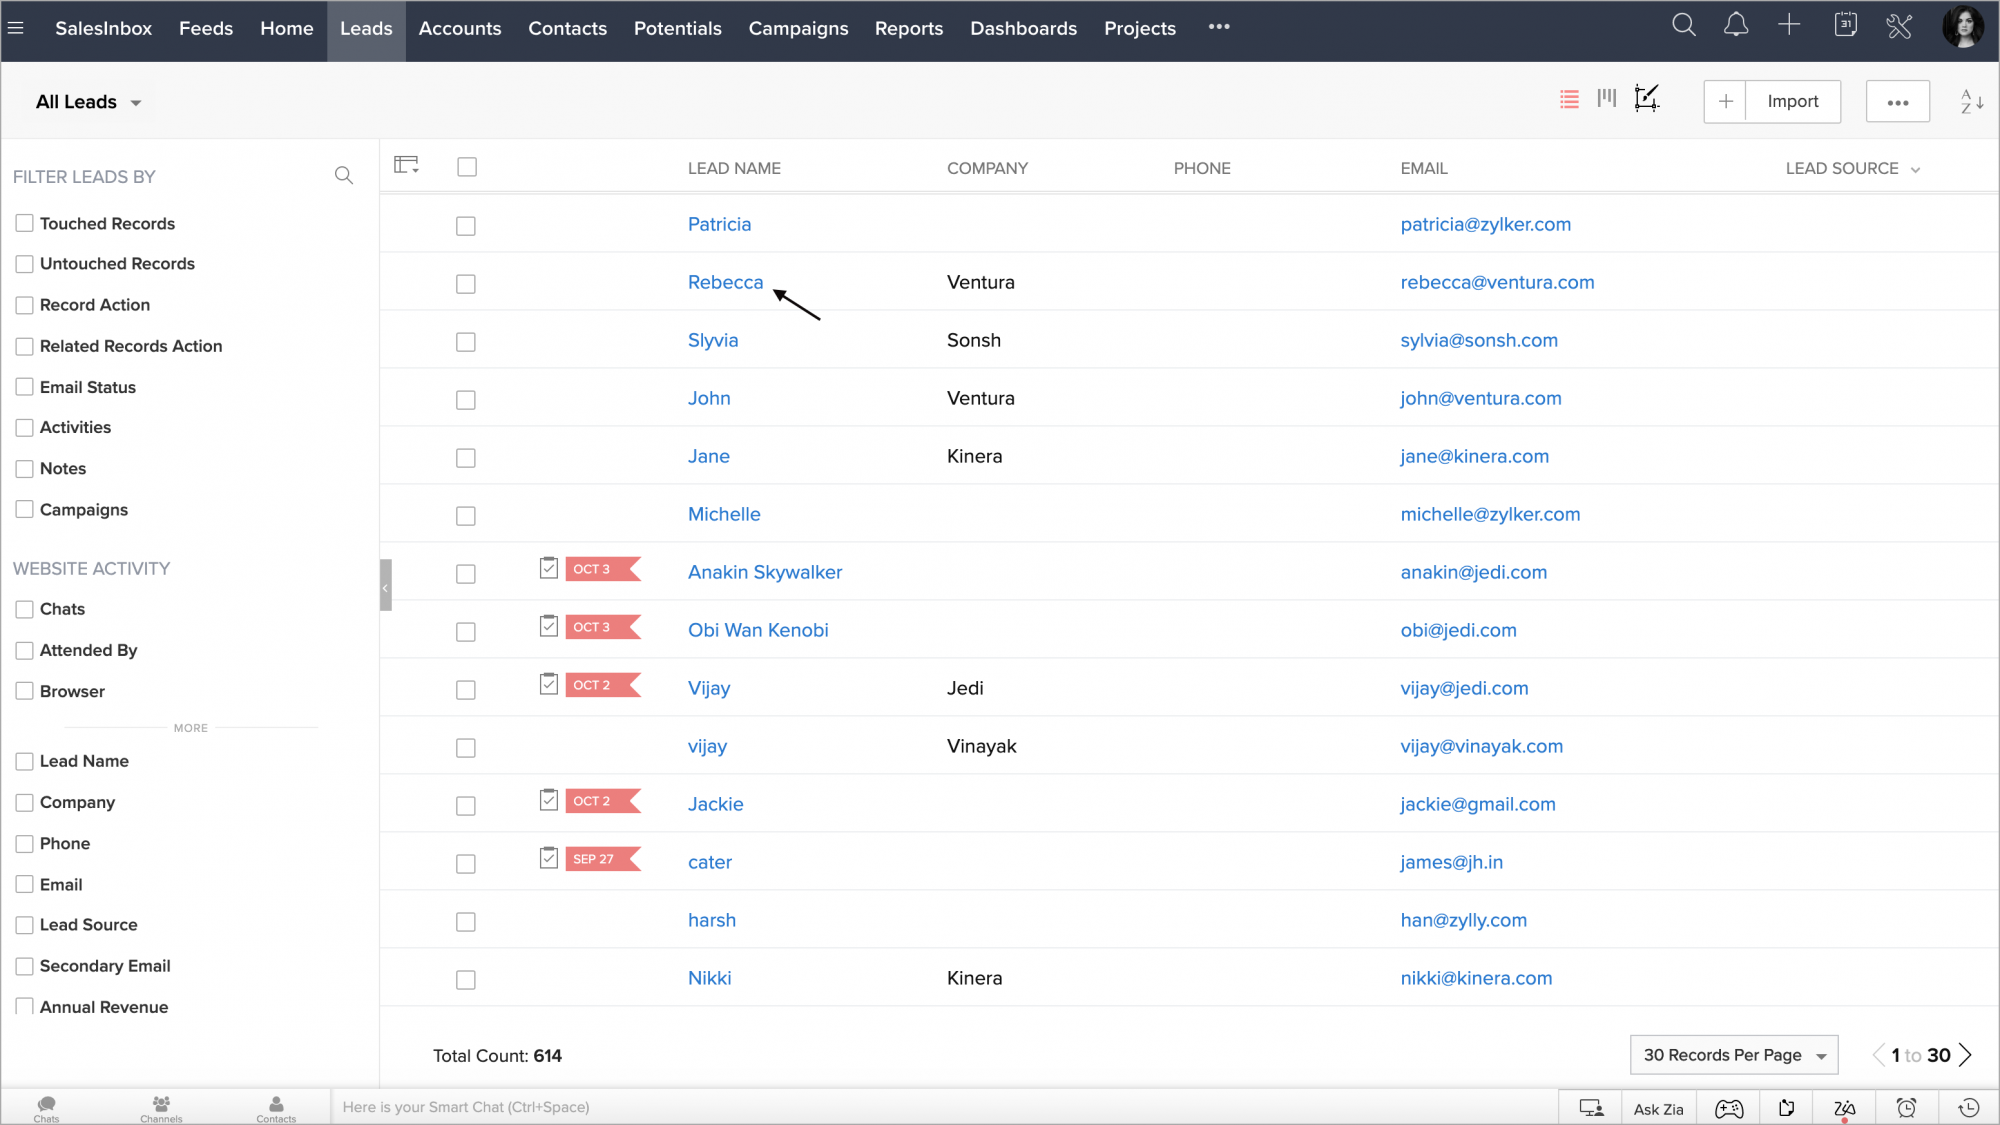Click the A-Z sort icon
The width and height of the screenshot is (2000, 1125).
pyautogui.click(x=1971, y=101)
